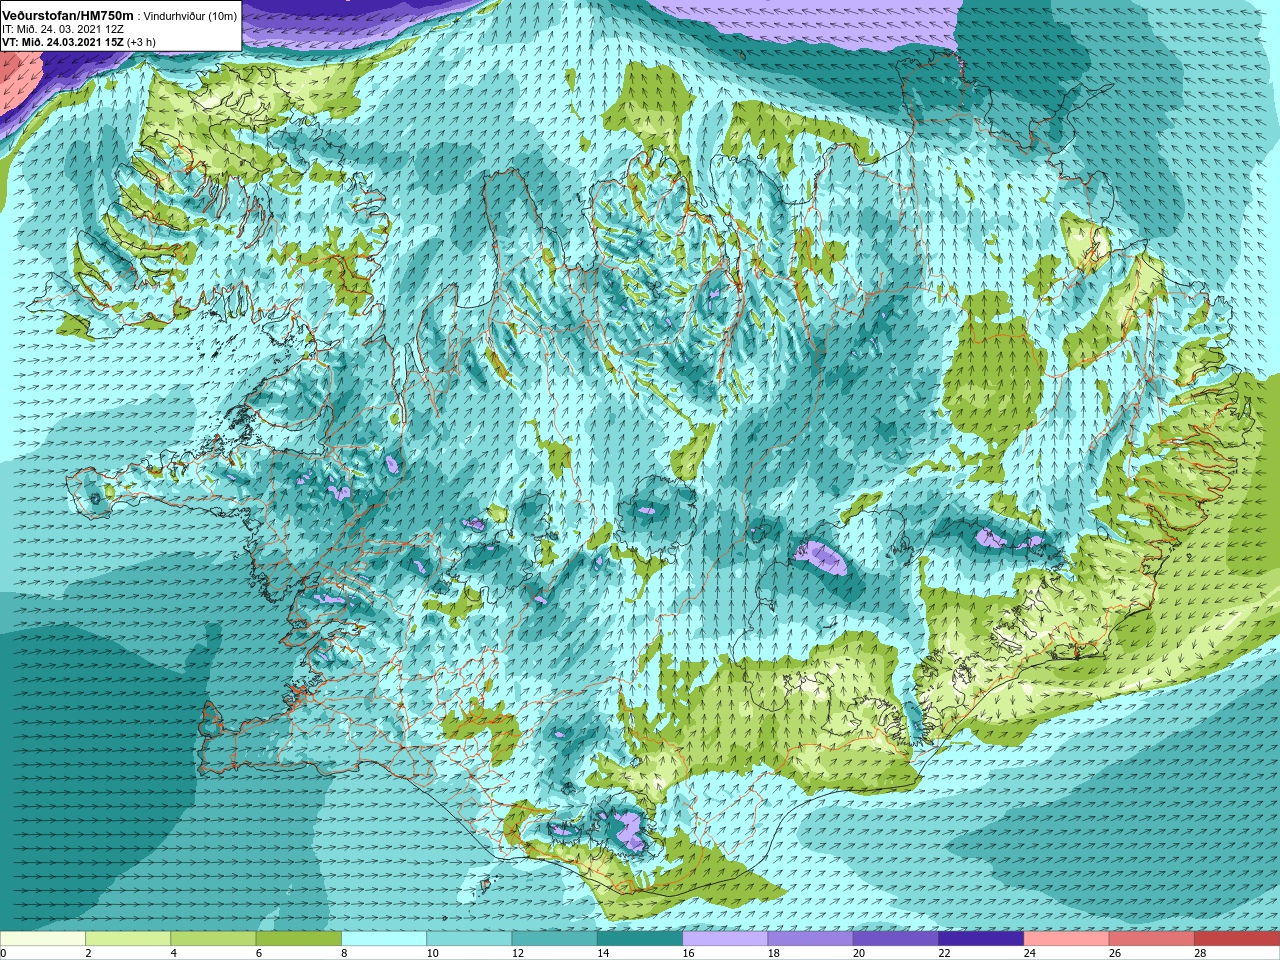
Task: Click the '8' value on the legend scale
Action: (345, 953)
